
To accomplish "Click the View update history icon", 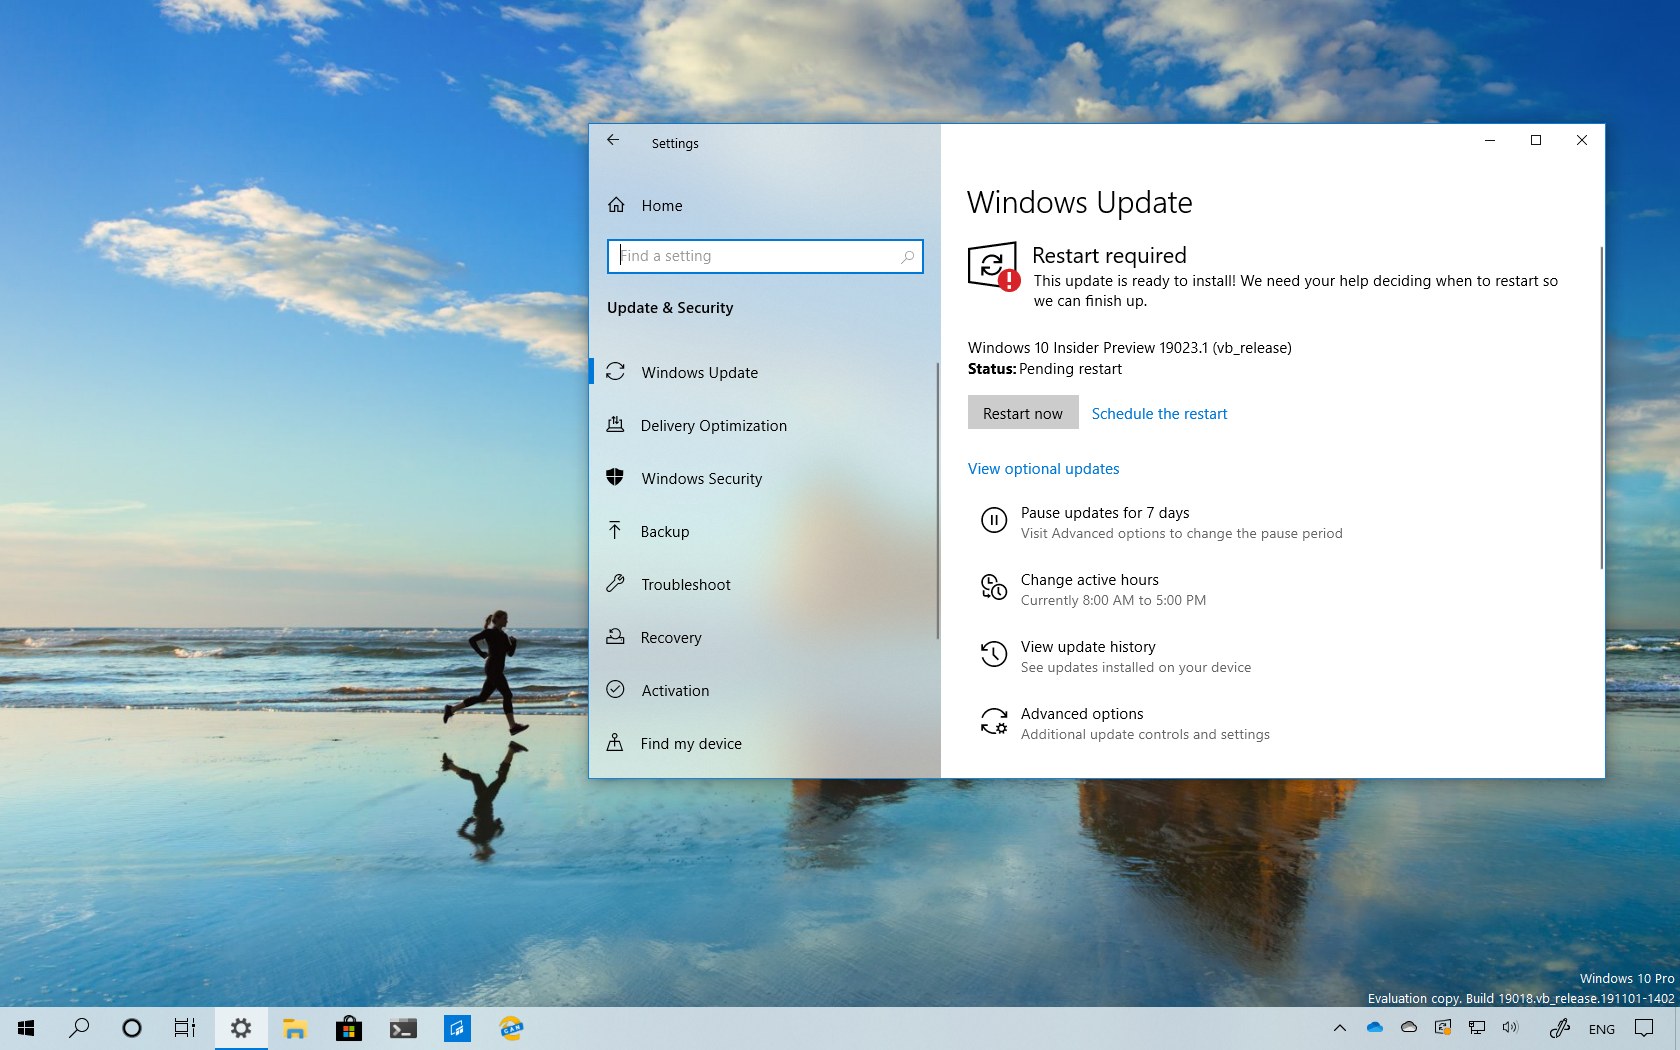I will [x=993, y=654].
